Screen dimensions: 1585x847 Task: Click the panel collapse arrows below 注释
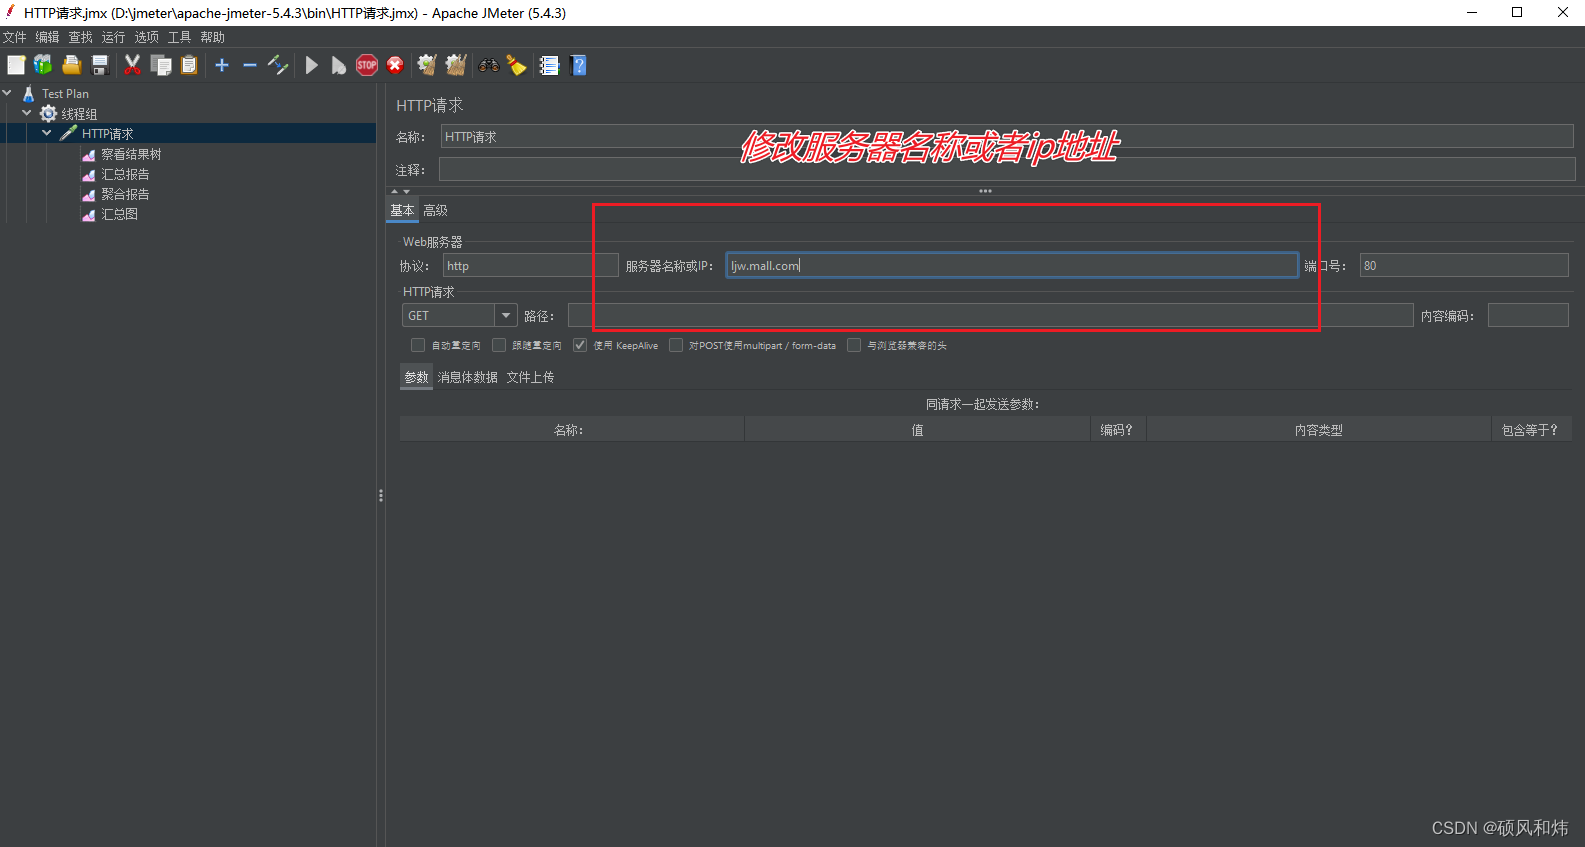[400, 191]
